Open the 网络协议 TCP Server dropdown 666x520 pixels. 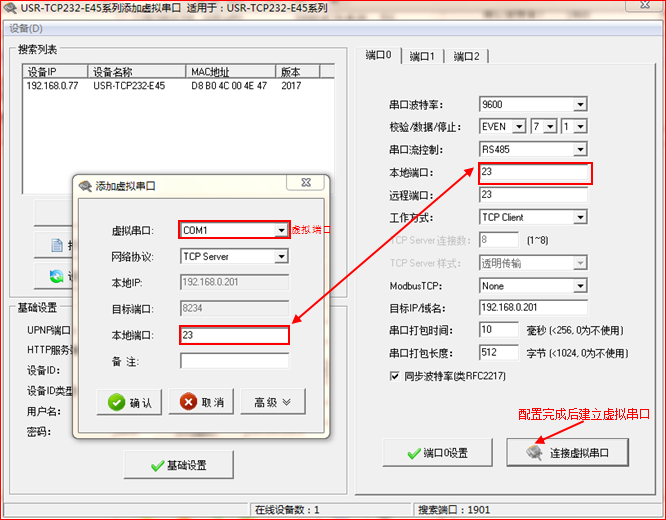(281, 257)
